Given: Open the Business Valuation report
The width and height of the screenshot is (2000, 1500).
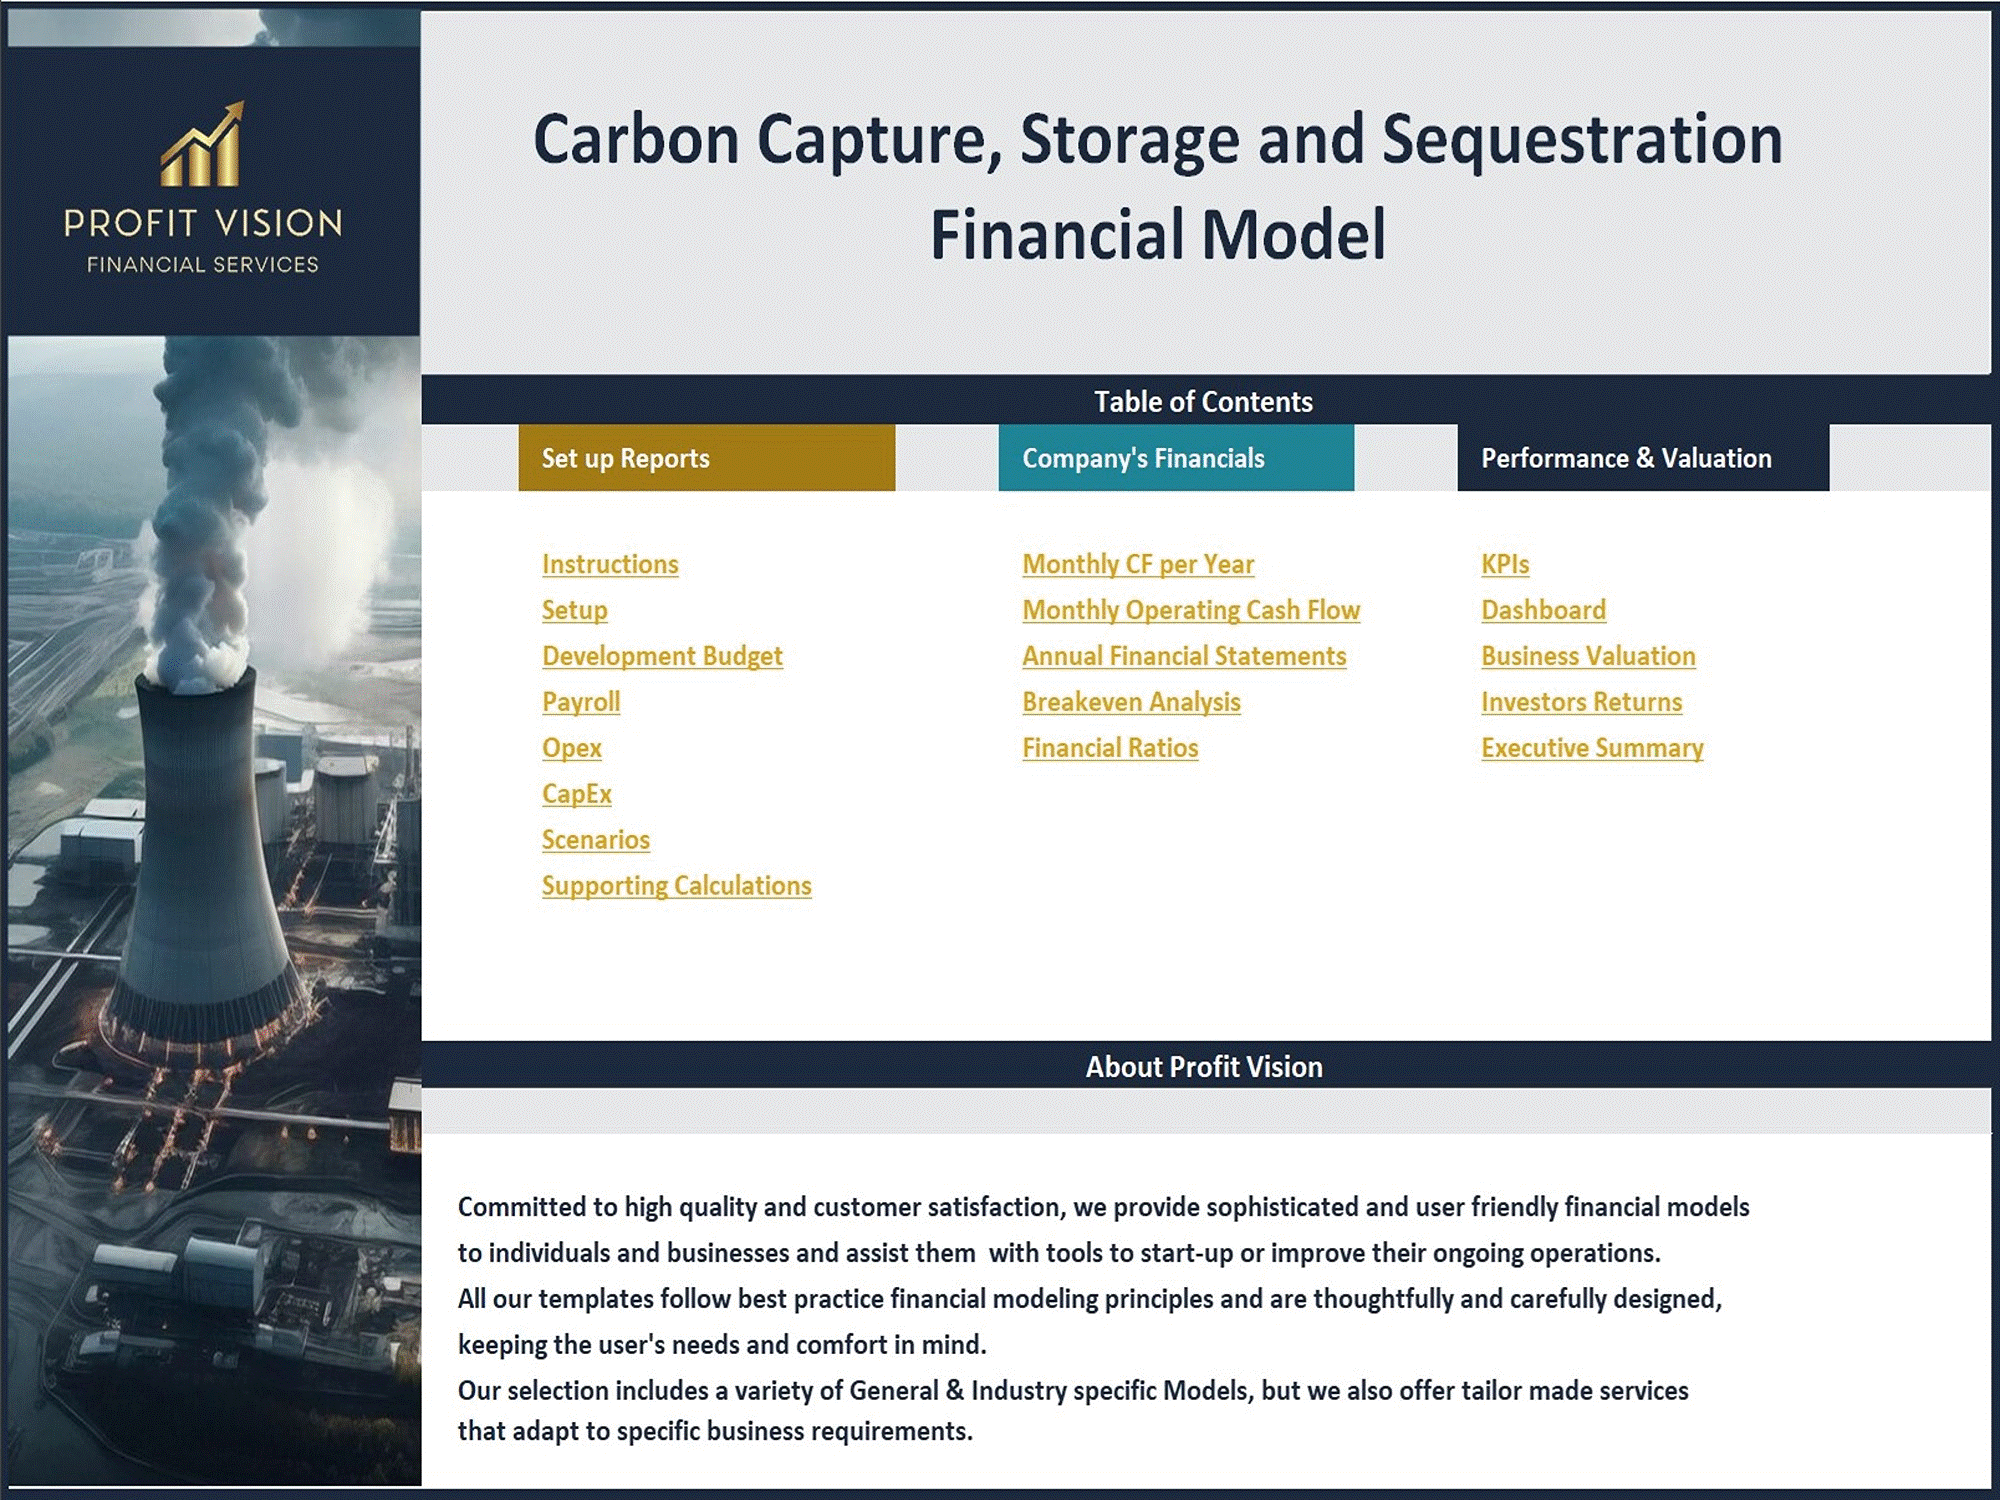Looking at the screenshot, I should 1587,655.
